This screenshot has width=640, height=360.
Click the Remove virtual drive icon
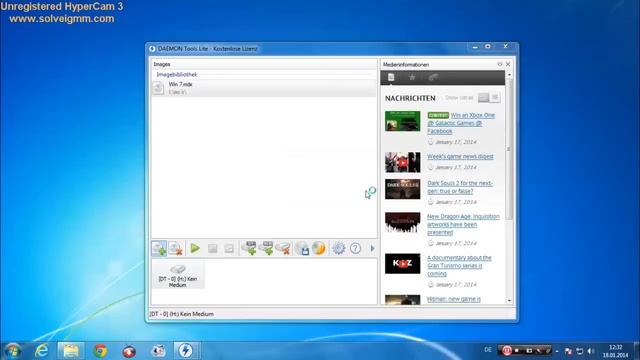[x=283, y=248]
